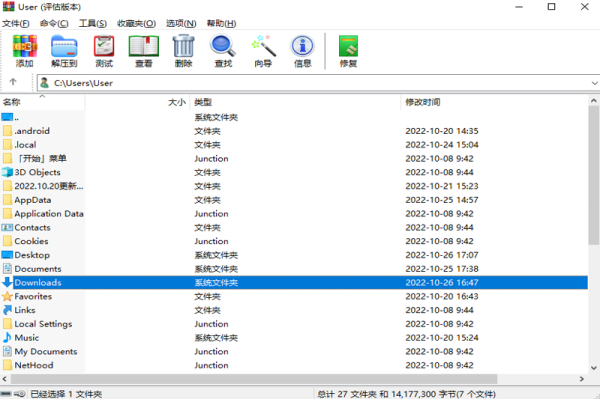This screenshot has height=399, width=600.
Task: Click the .android folder icon
Action: (x=7, y=131)
